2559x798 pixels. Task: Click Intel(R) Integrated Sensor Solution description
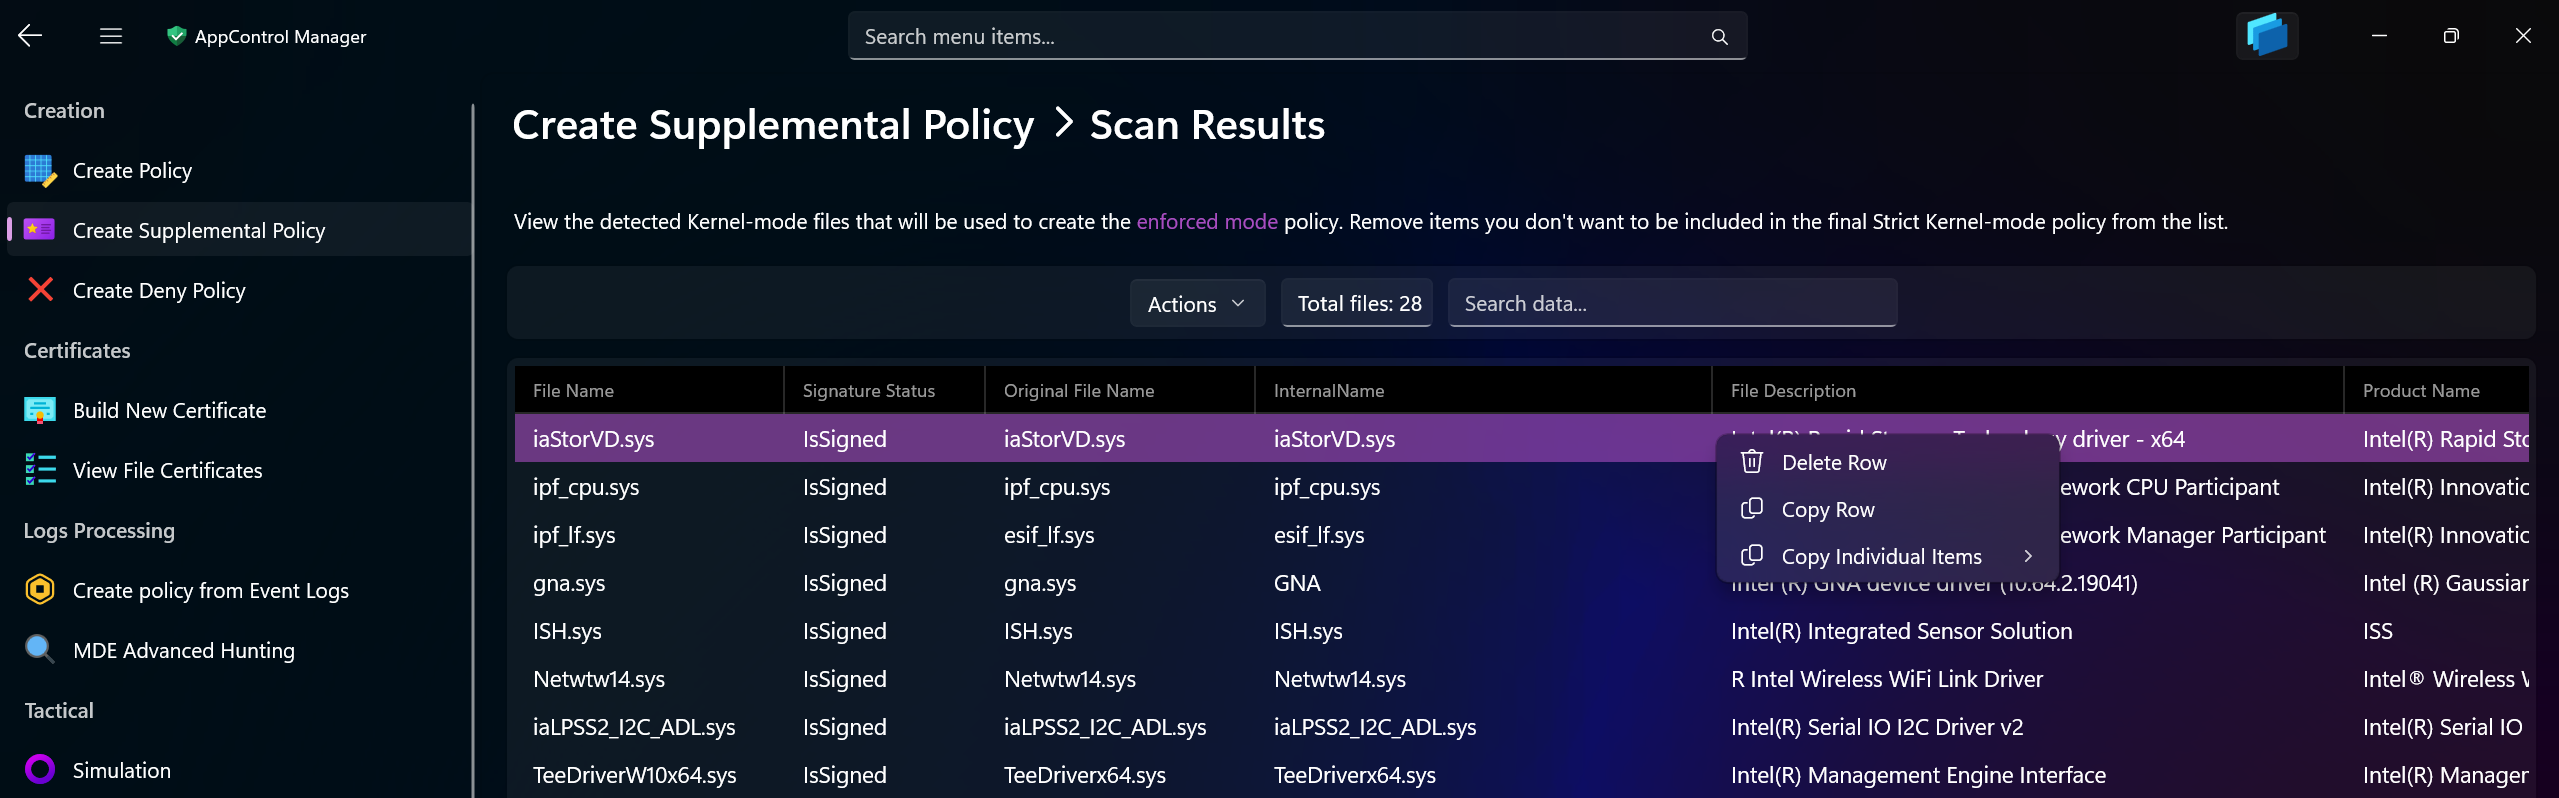pos(1901,631)
